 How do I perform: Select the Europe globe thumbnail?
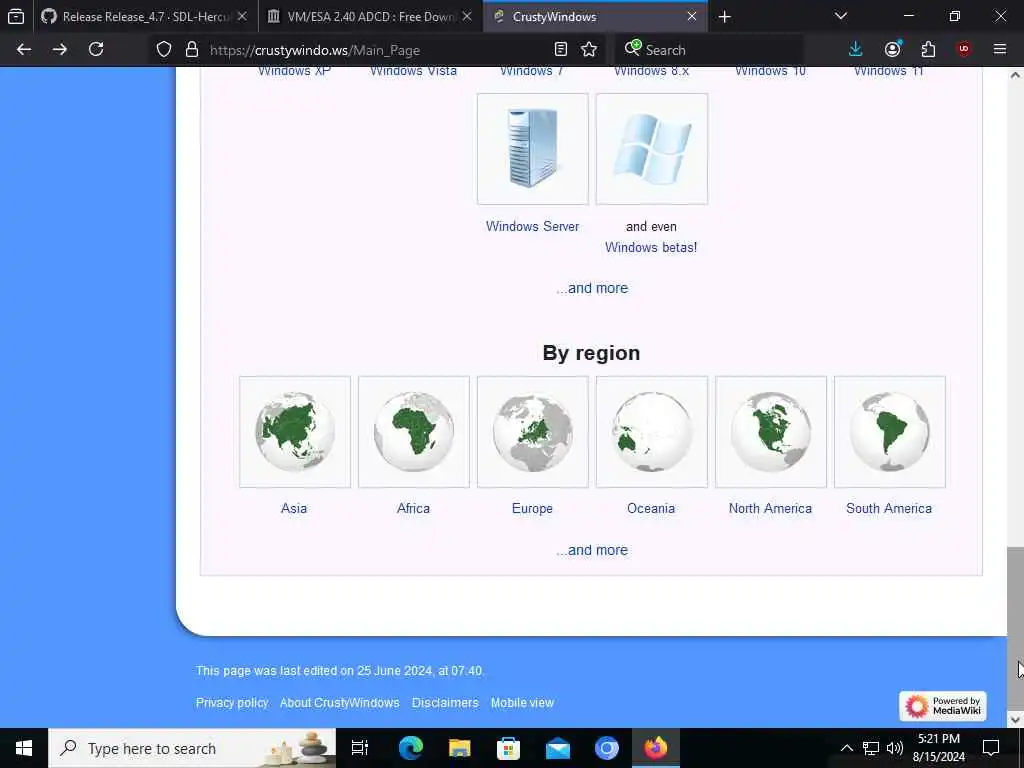coord(532,432)
